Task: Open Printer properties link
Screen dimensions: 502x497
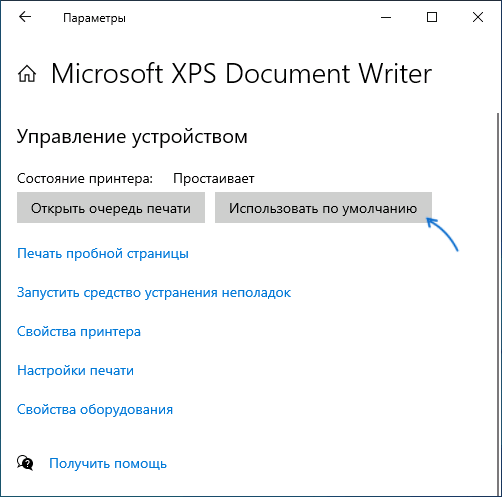Action: tap(79, 332)
